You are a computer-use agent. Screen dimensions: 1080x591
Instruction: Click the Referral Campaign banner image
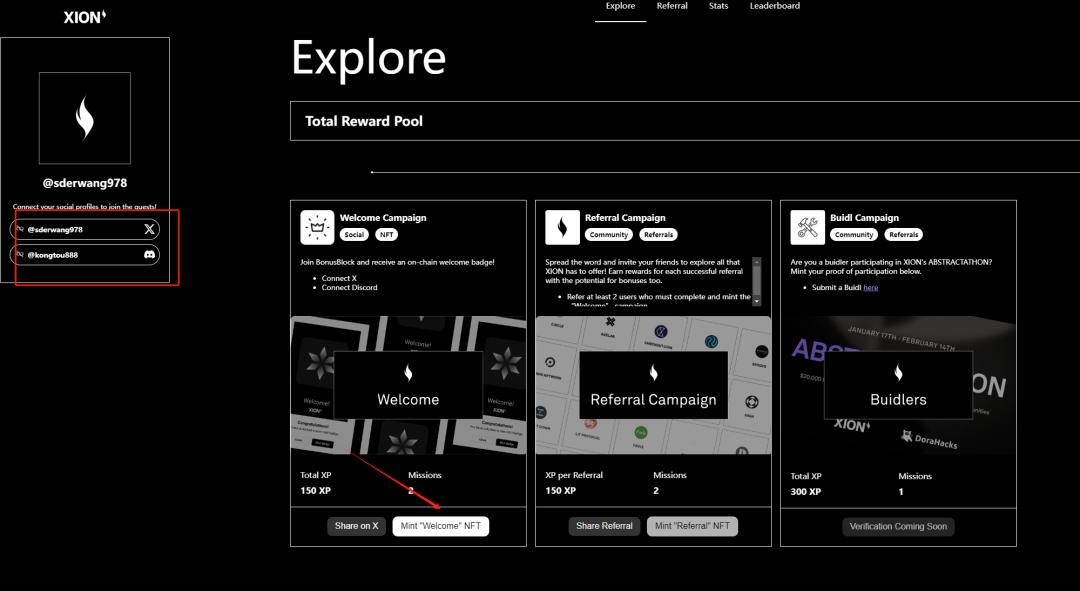point(654,385)
